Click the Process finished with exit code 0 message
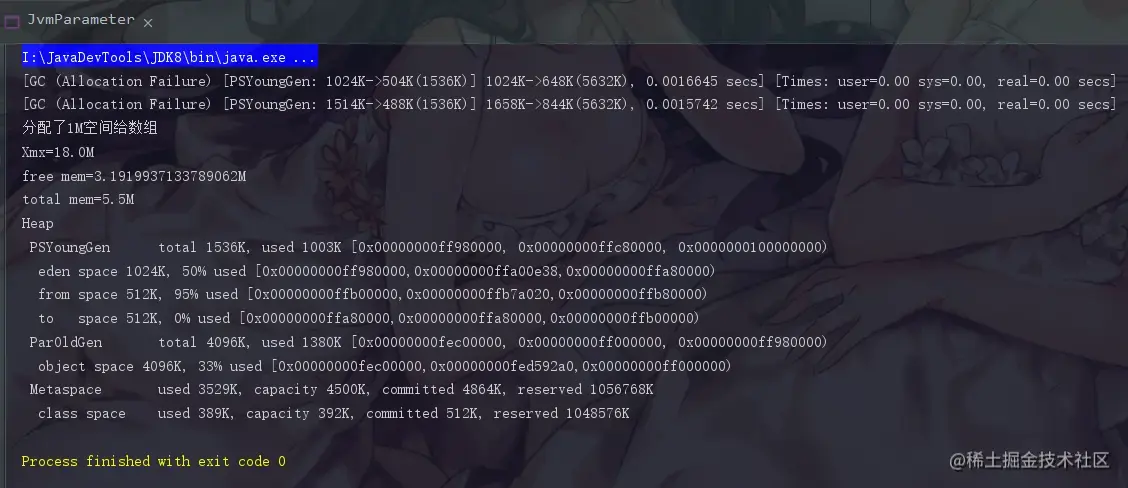Viewport: 1128px width, 488px height. 154,461
